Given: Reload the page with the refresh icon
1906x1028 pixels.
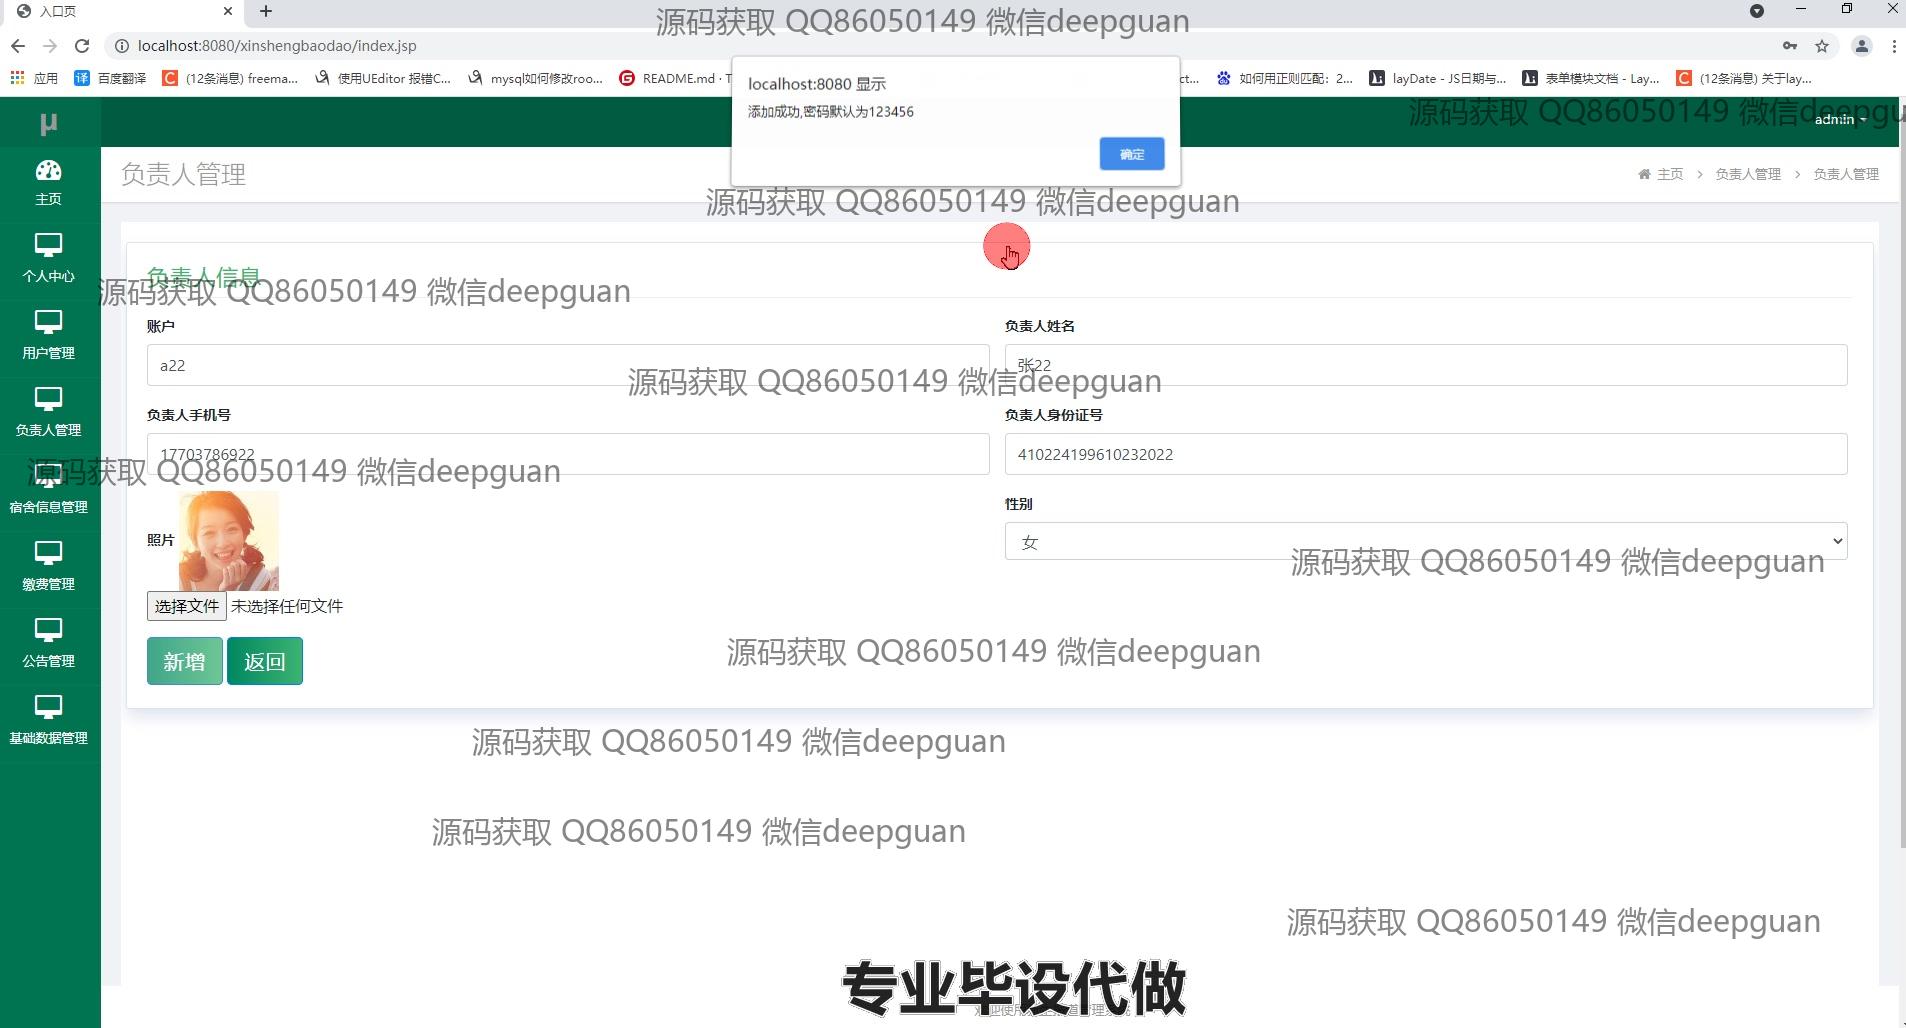Looking at the screenshot, I should (x=82, y=46).
